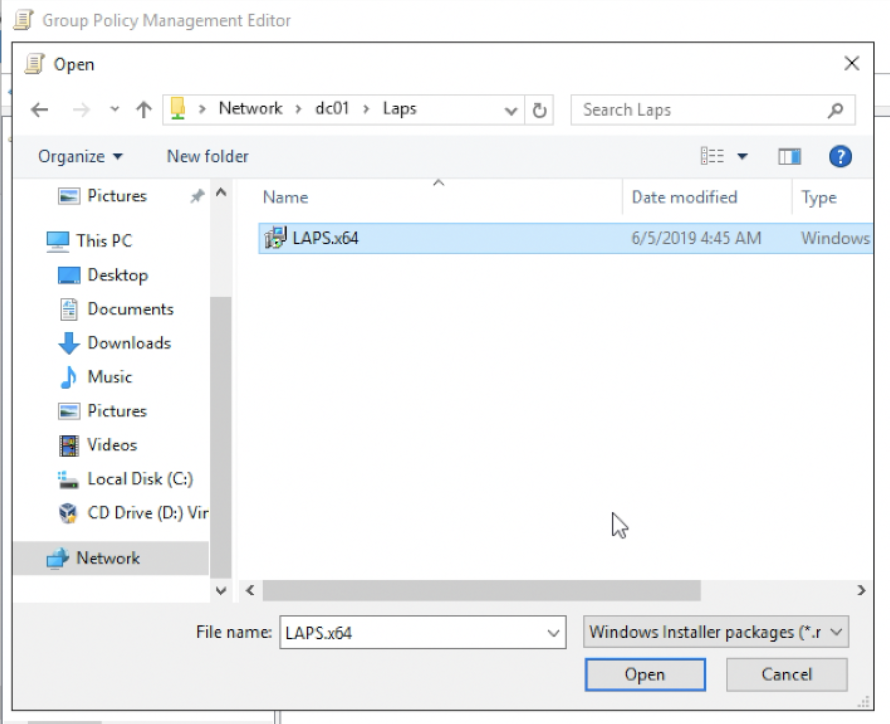The image size is (890, 724).
Task: Click the disabled forward arrow
Action: pyautogui.click(x=81, y=110)
